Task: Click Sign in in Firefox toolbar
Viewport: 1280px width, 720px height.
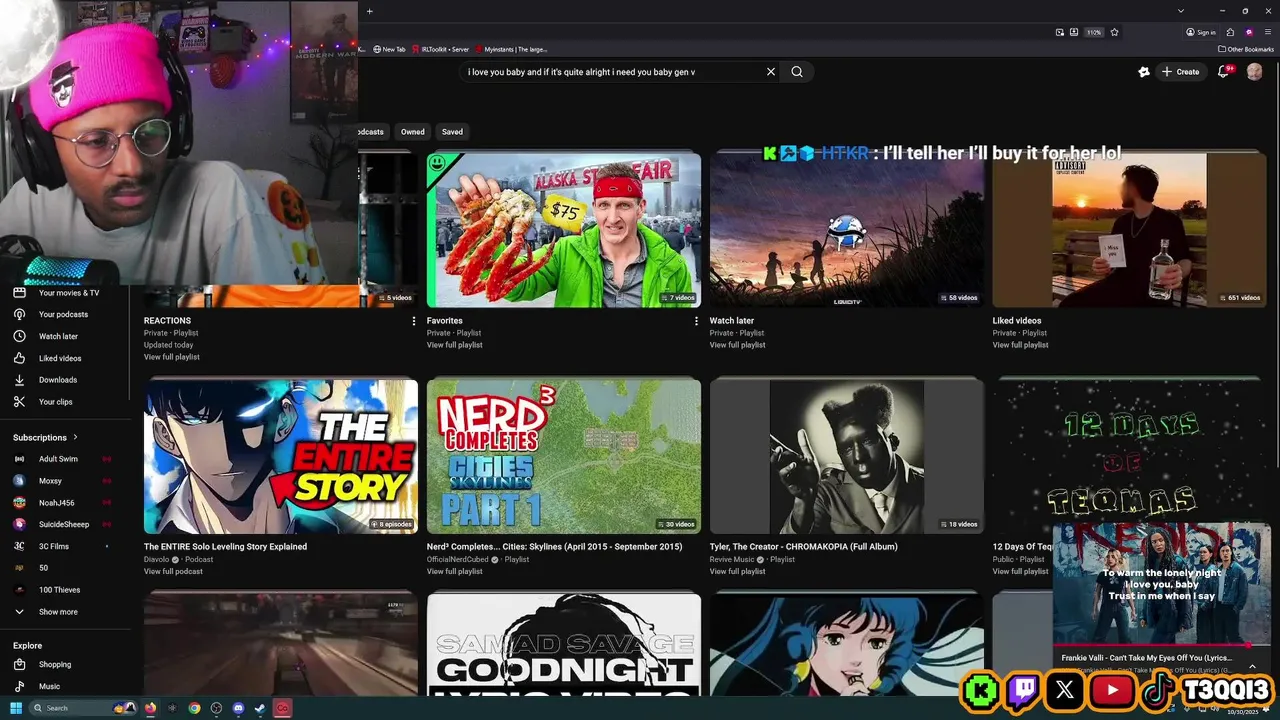Action: [x=1201, y=32]
